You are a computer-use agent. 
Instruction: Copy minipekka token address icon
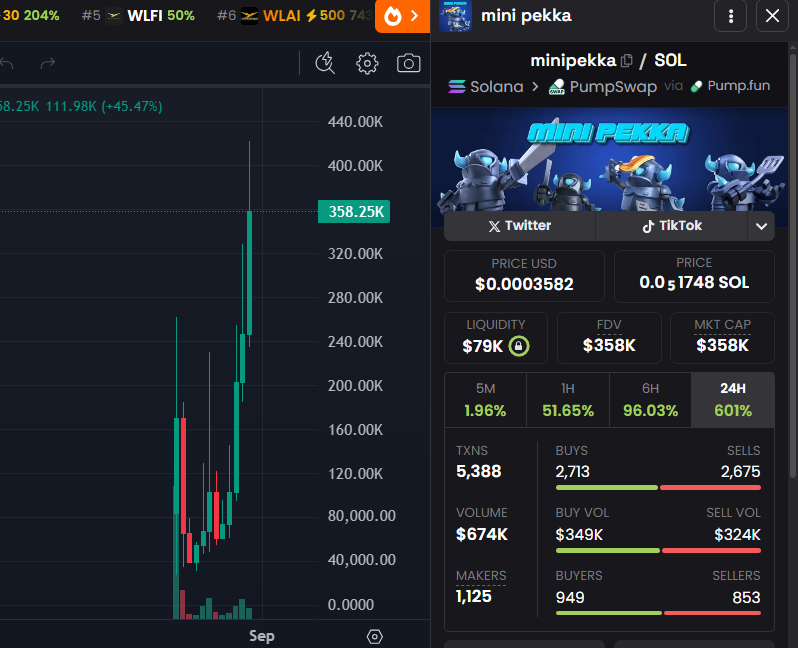point(627,61)
